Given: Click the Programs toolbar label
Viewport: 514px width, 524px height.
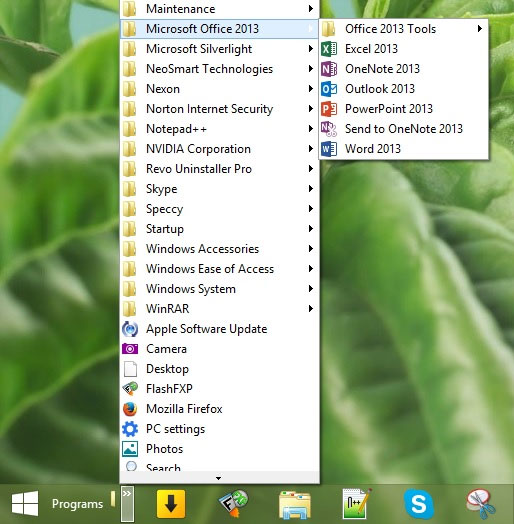Looking at the screenshot, I should 78,504.
